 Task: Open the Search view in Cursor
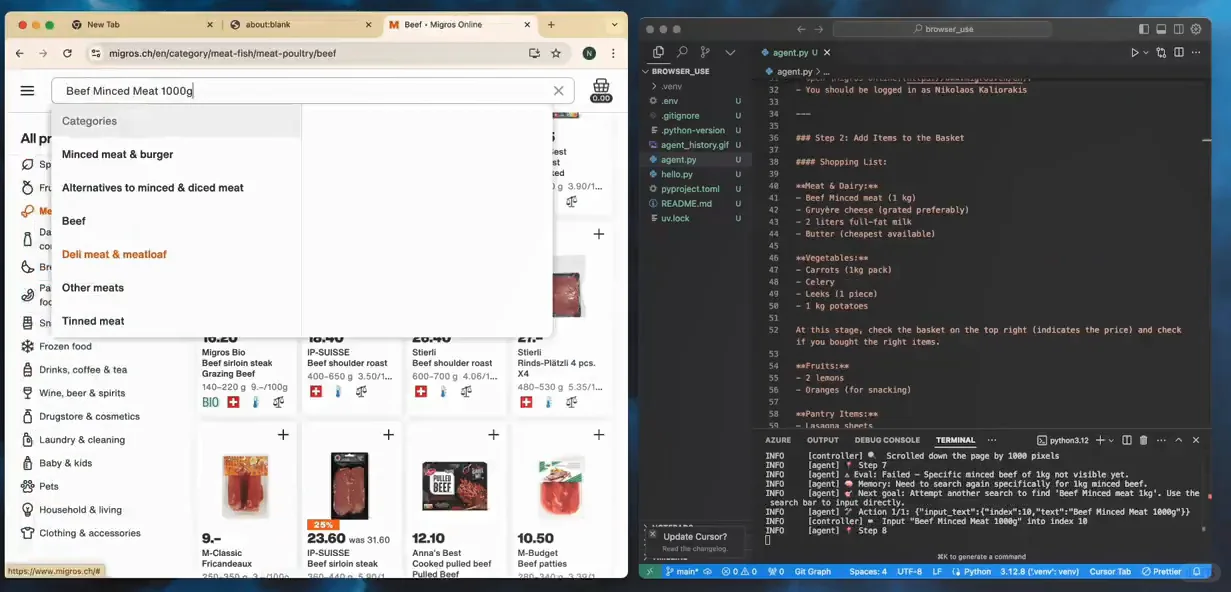coord(682,52)
